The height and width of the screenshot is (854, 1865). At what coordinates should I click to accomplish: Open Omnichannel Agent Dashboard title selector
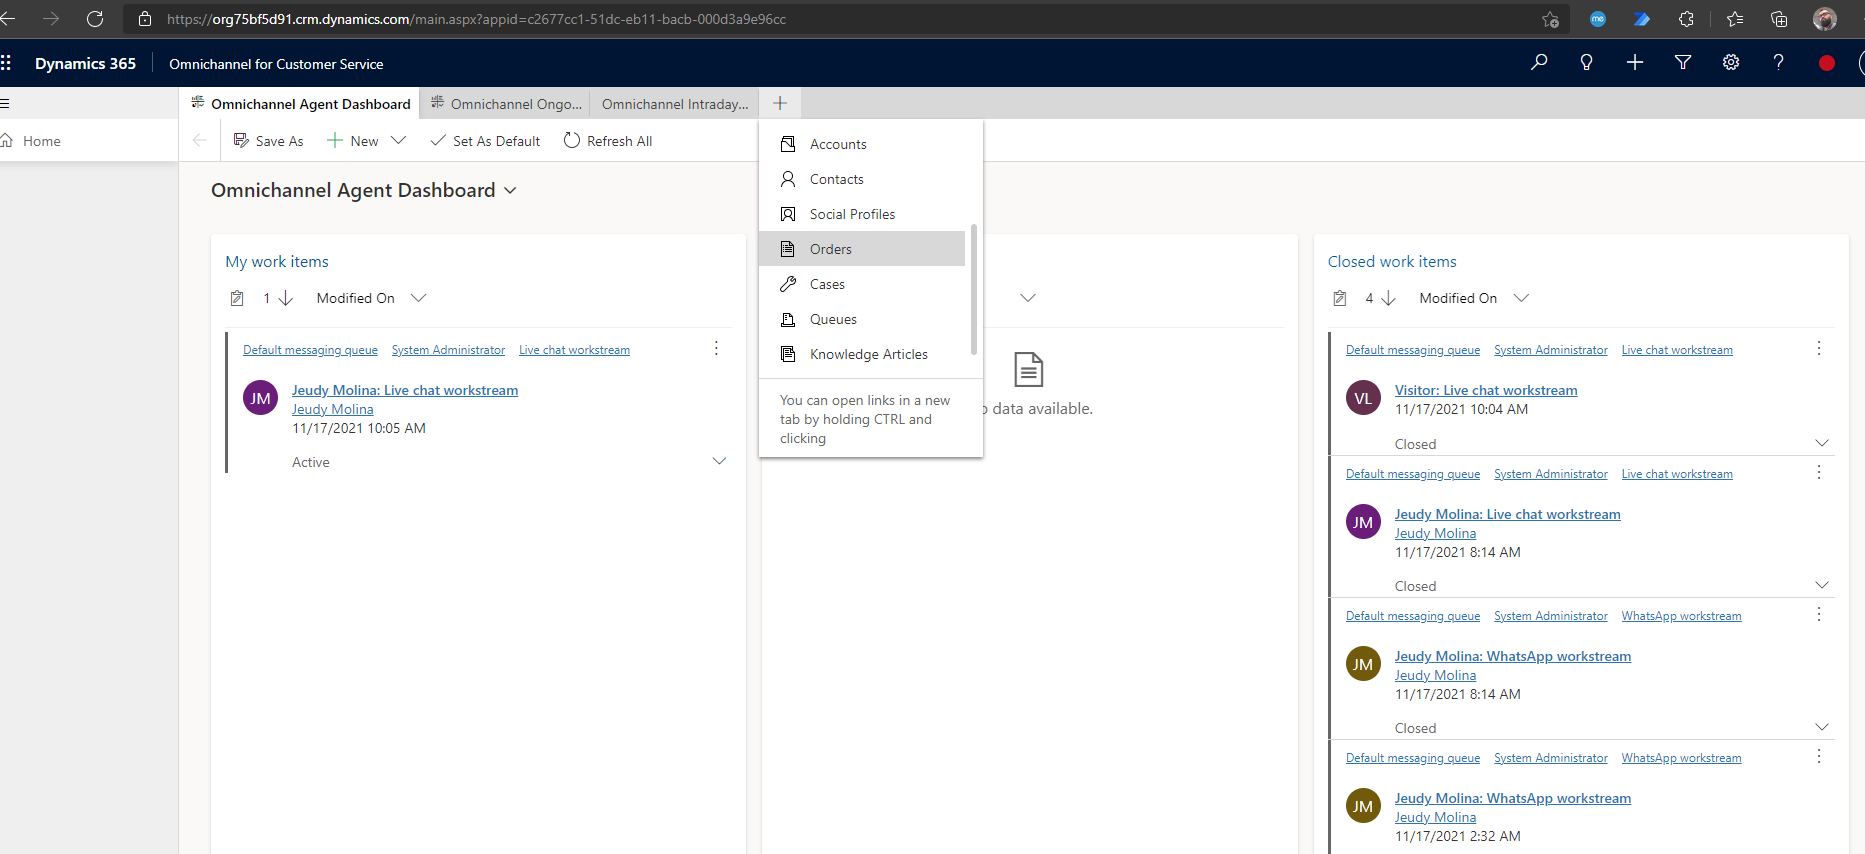pyautogui.click(x=510, y=191)
